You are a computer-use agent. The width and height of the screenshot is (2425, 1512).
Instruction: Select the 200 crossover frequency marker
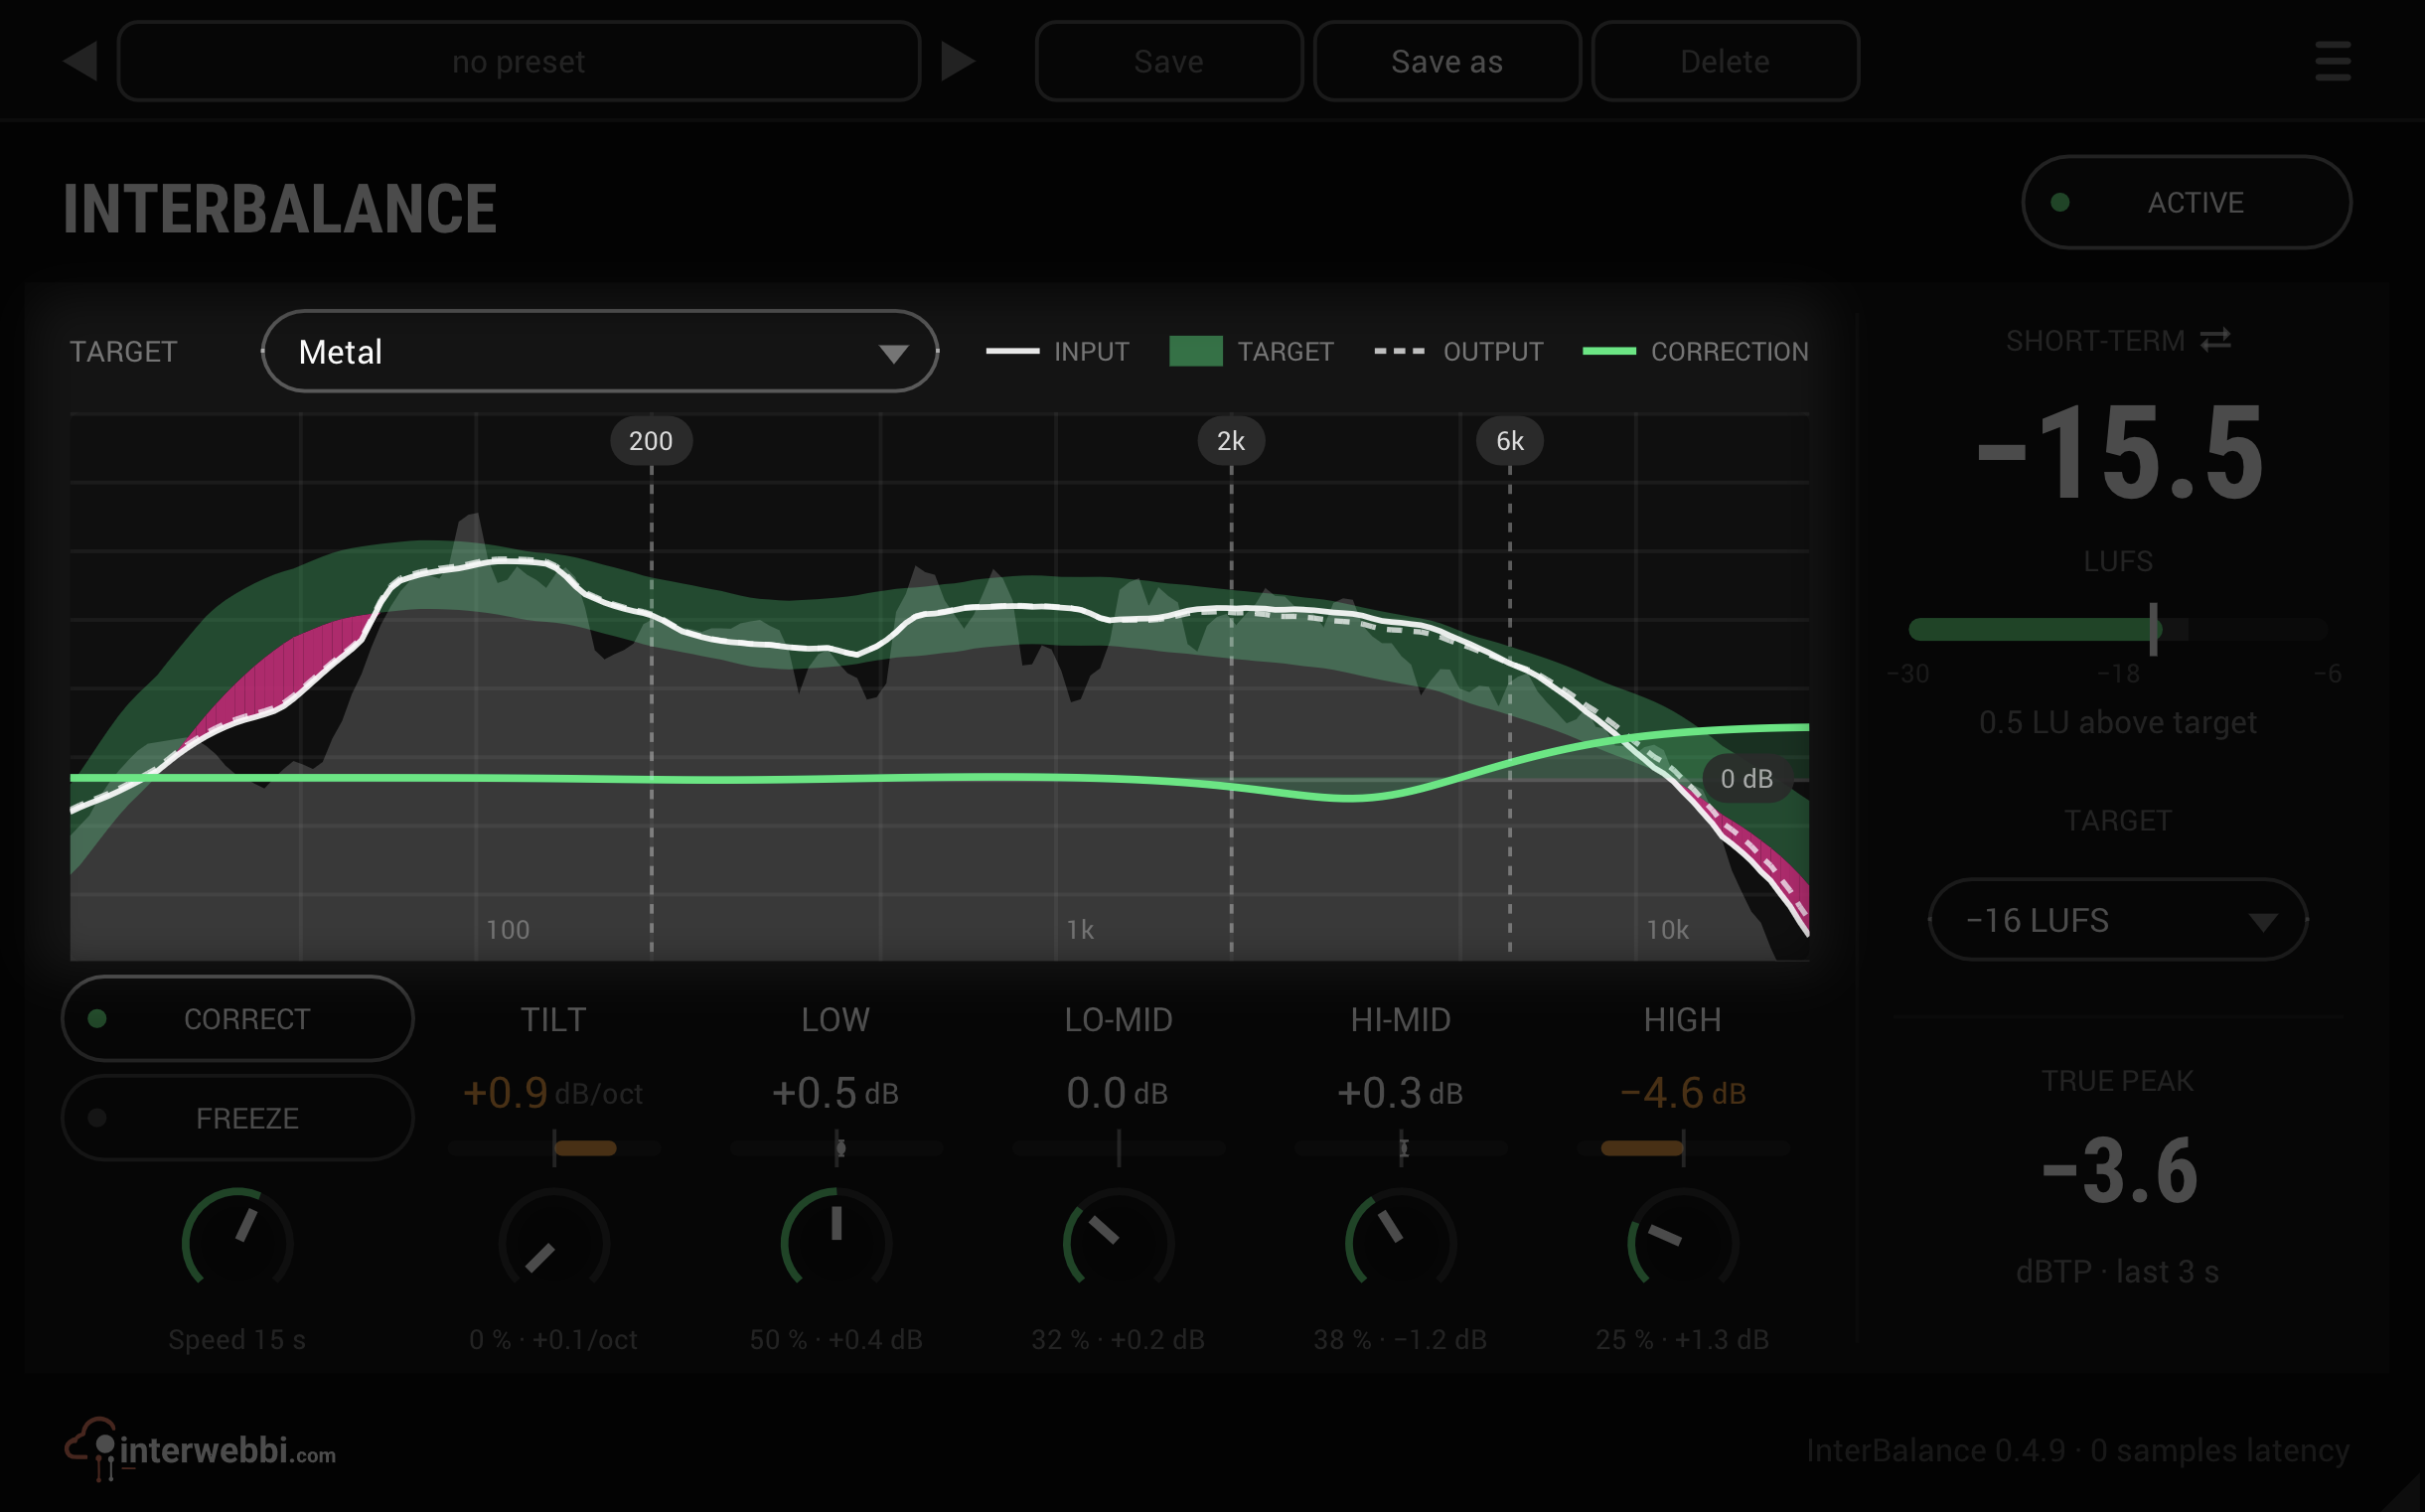pos(651,441)
